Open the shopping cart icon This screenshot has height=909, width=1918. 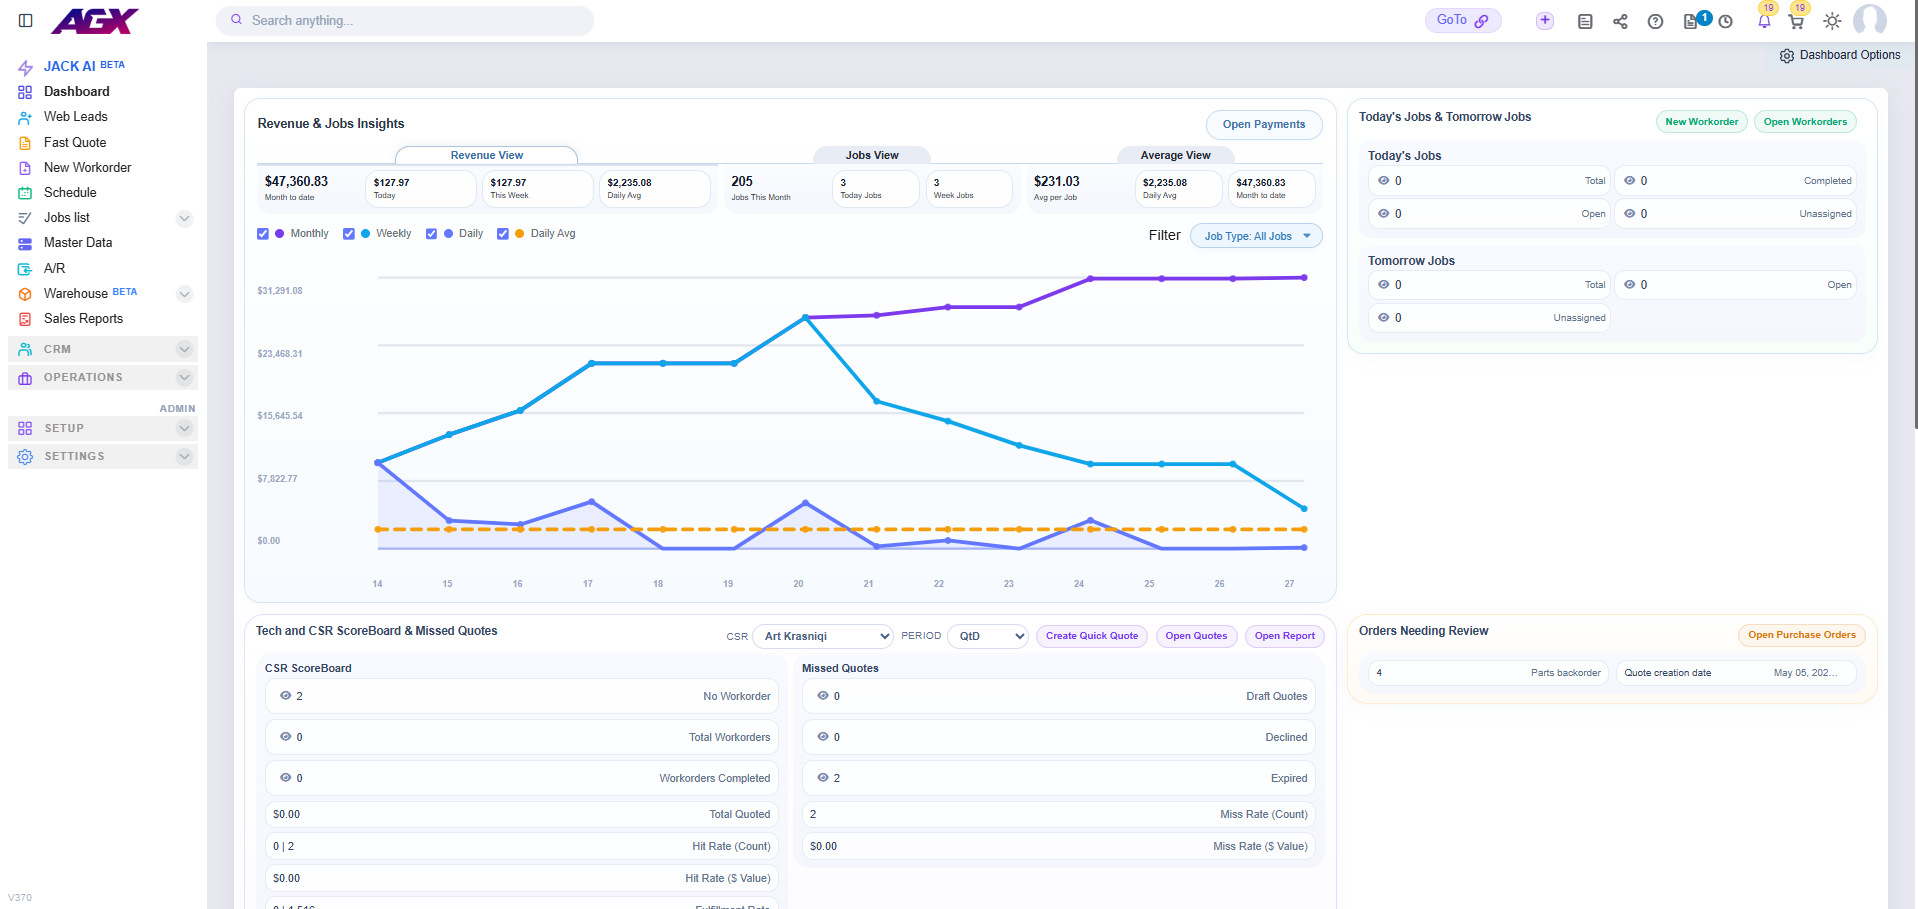(x=1796, y=22)
